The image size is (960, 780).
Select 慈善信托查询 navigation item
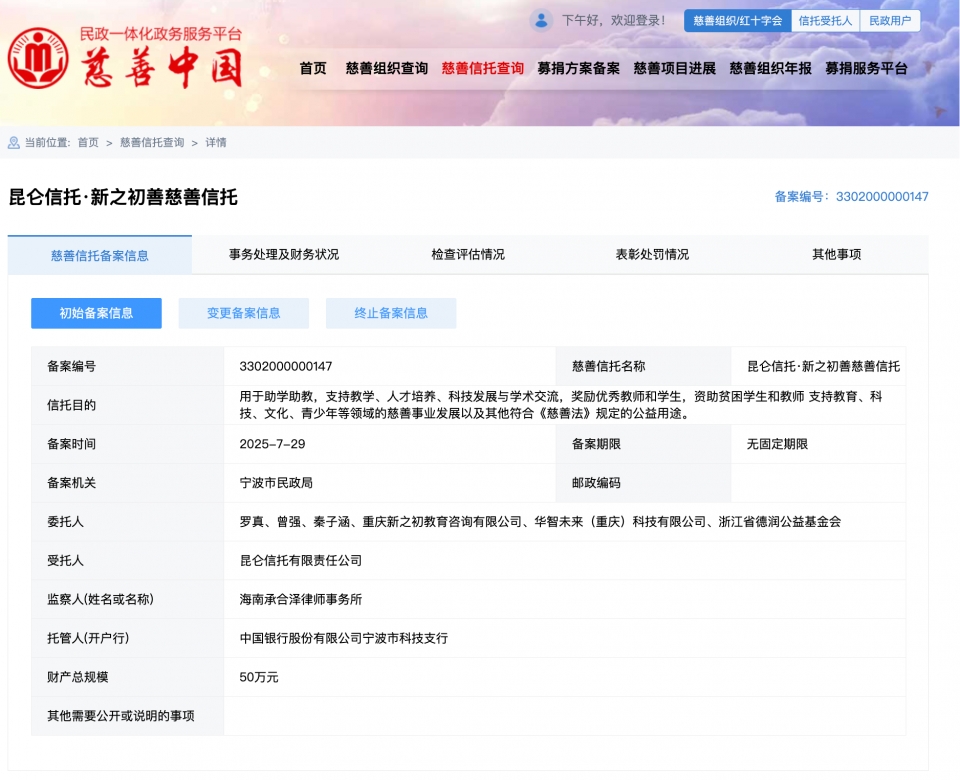pos(482,68)
